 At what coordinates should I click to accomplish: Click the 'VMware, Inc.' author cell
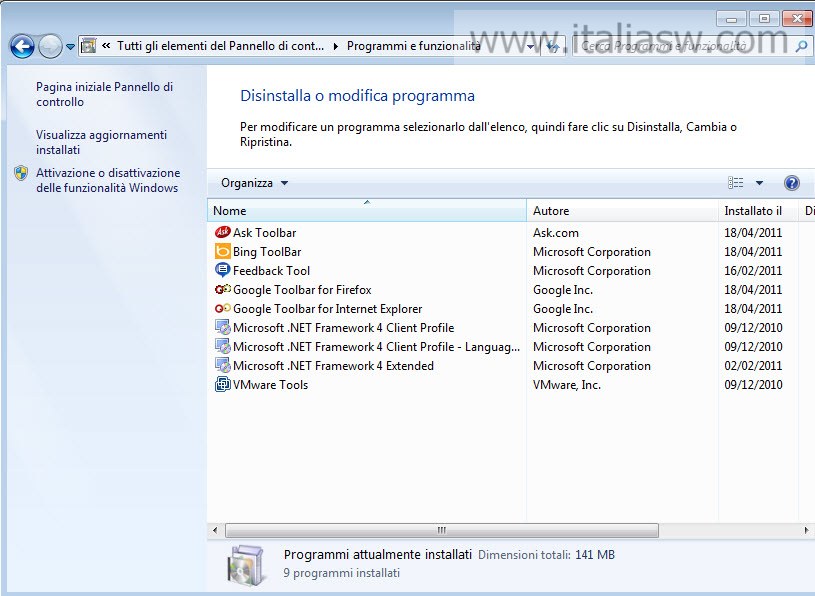pyautogui.click(x=567, y=385)
